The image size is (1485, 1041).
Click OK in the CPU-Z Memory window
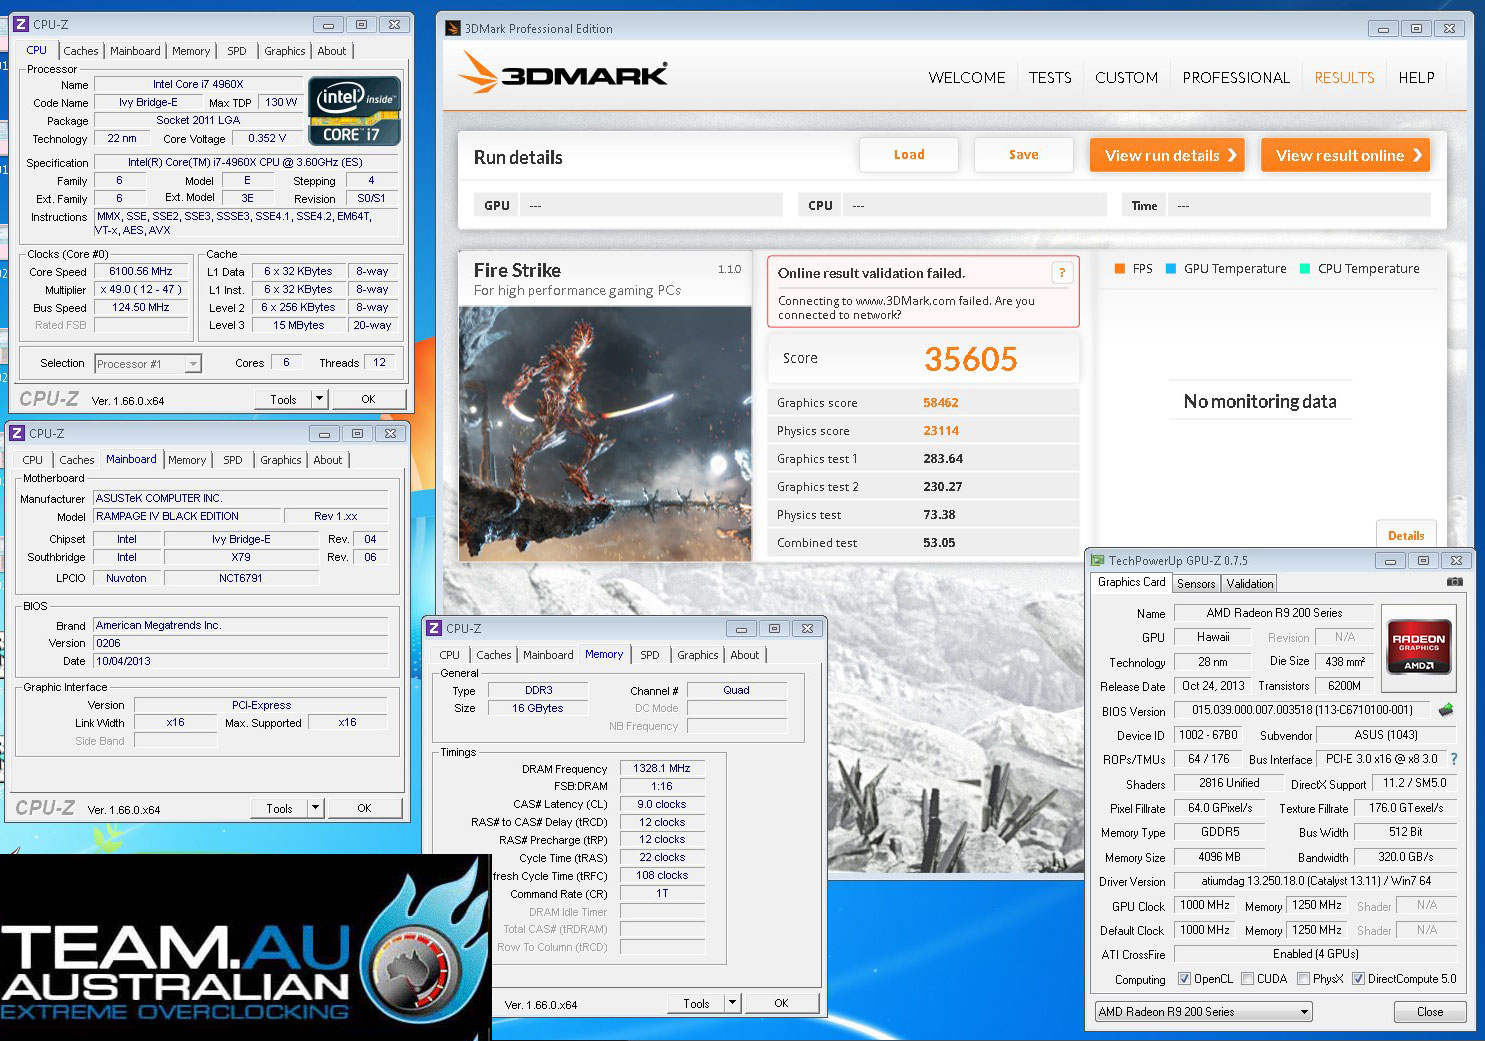pyautogui.click(x=781, y=1003)
